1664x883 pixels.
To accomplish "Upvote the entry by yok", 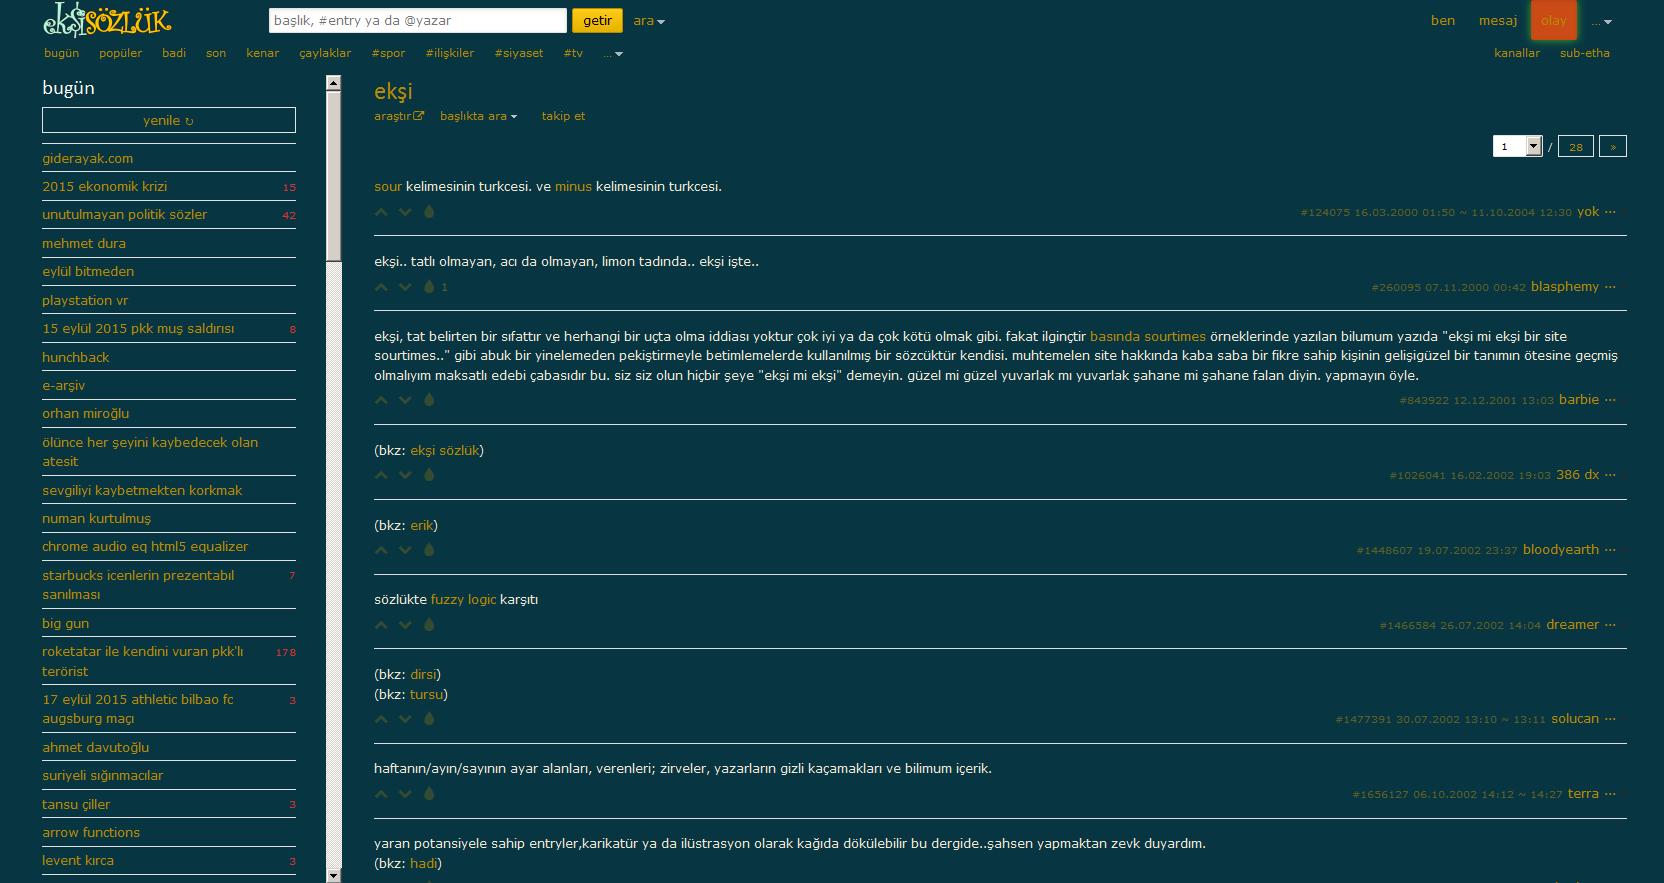I will [x=381, y=212].
